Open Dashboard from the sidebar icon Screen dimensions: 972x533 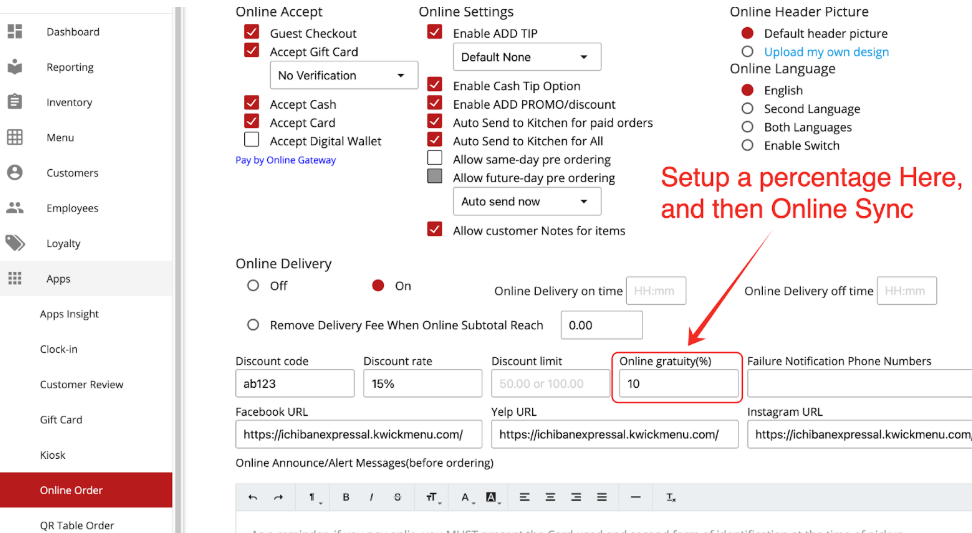pos(15,32)
